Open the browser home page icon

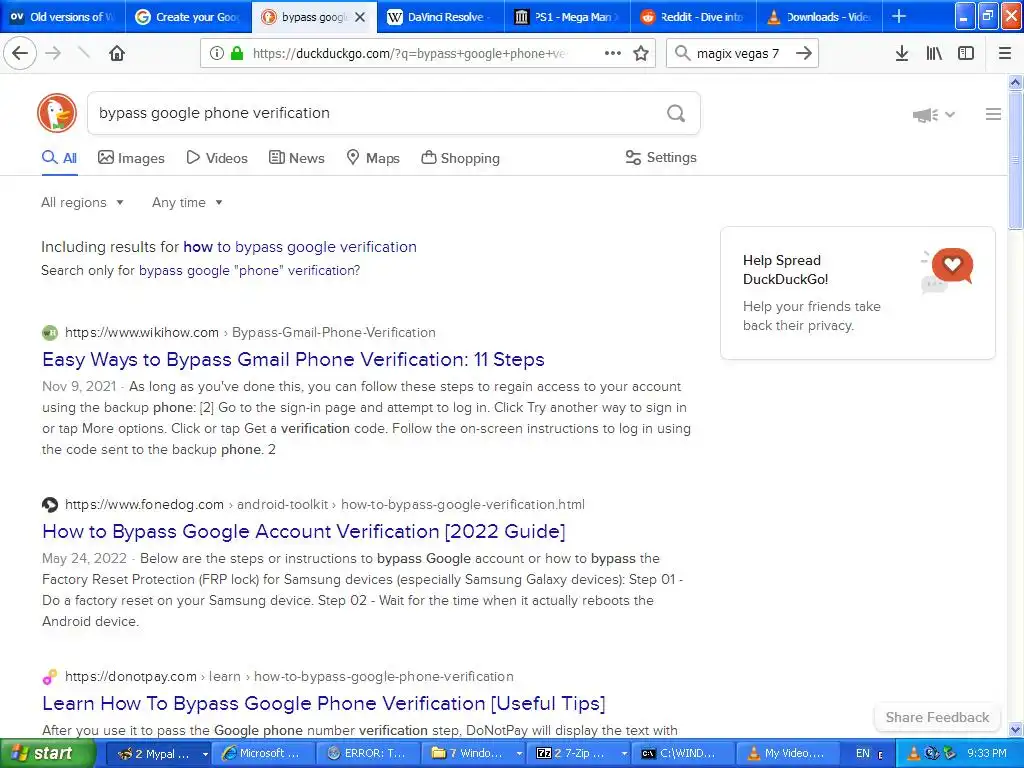tap(117, 53)
